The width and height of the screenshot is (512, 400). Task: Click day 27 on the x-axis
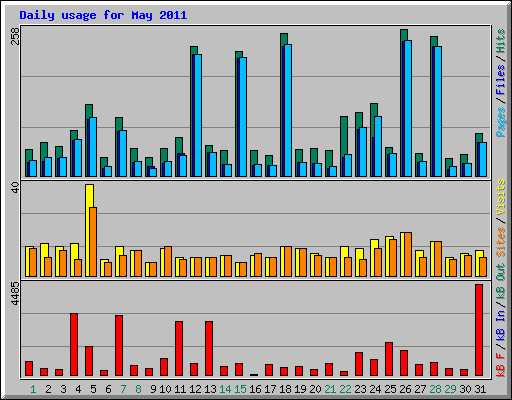[420, 389]
